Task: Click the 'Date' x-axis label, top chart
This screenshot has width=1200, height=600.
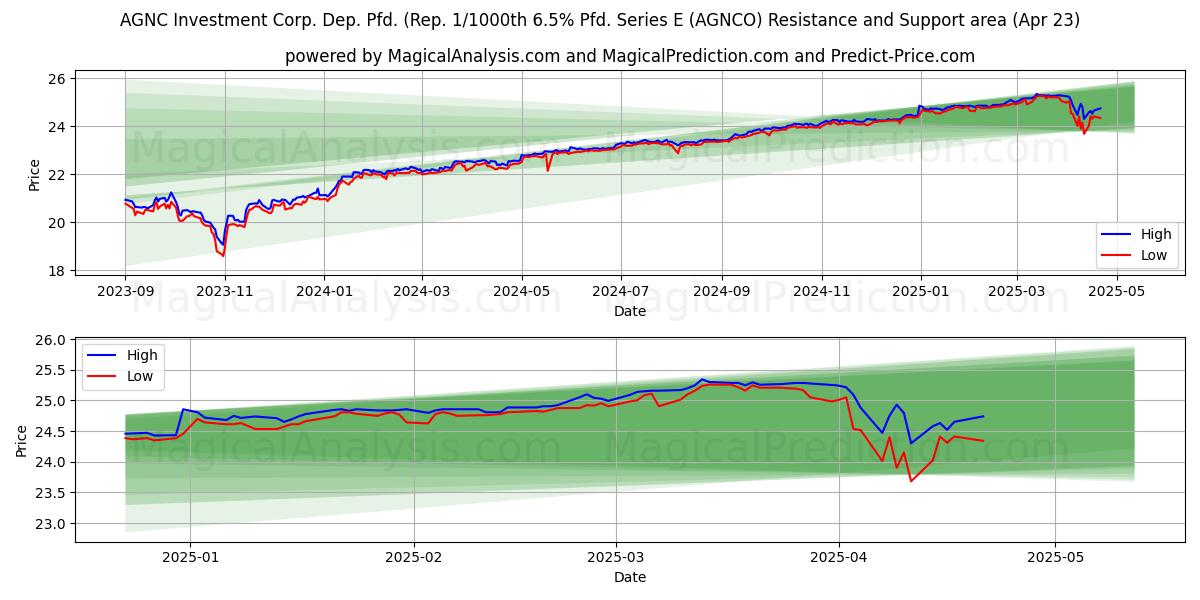Action: (630, 311)
